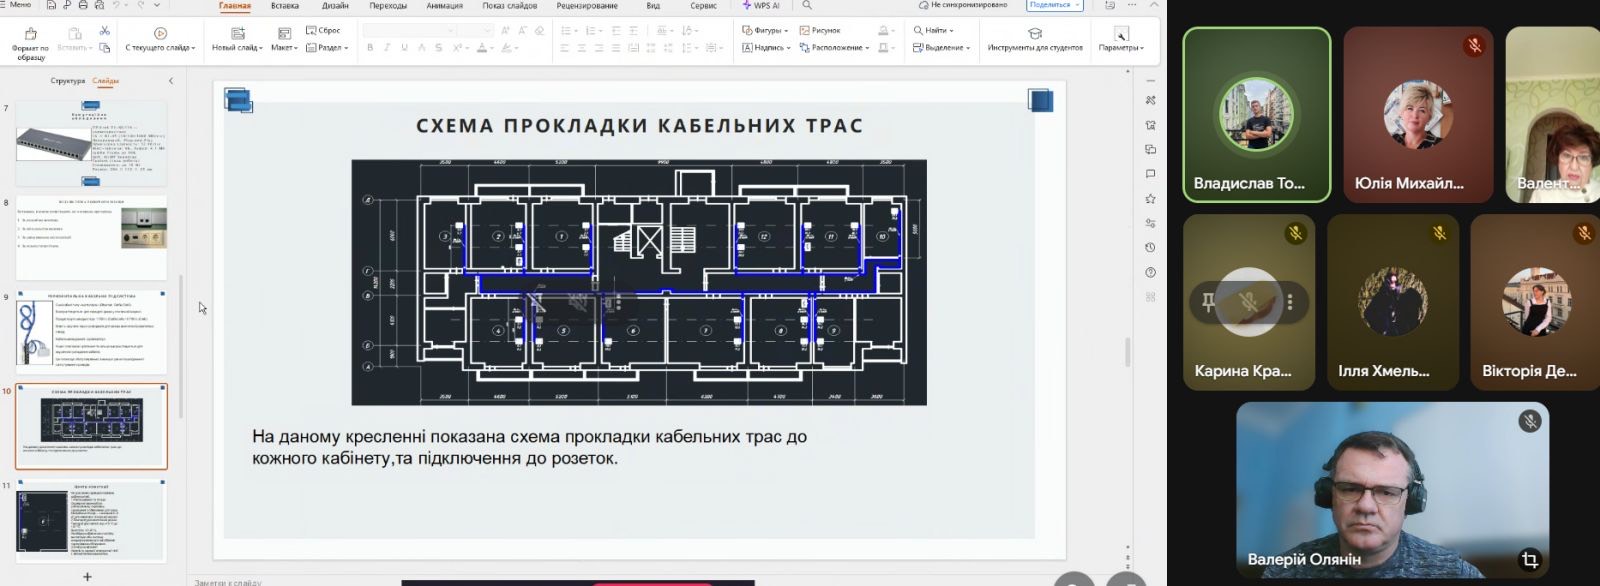Screen dimensions: 1600x586
Task: Click the scissors cut icon
Action: [104, 32]
